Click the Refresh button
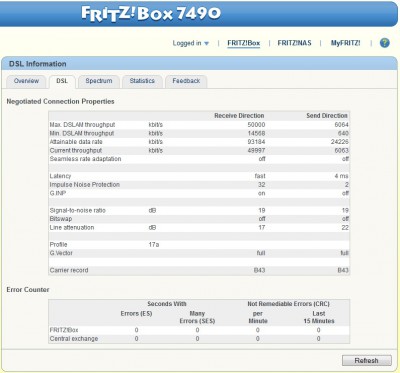The width and height of the screenshot is (400, 373). pos(367,360)
